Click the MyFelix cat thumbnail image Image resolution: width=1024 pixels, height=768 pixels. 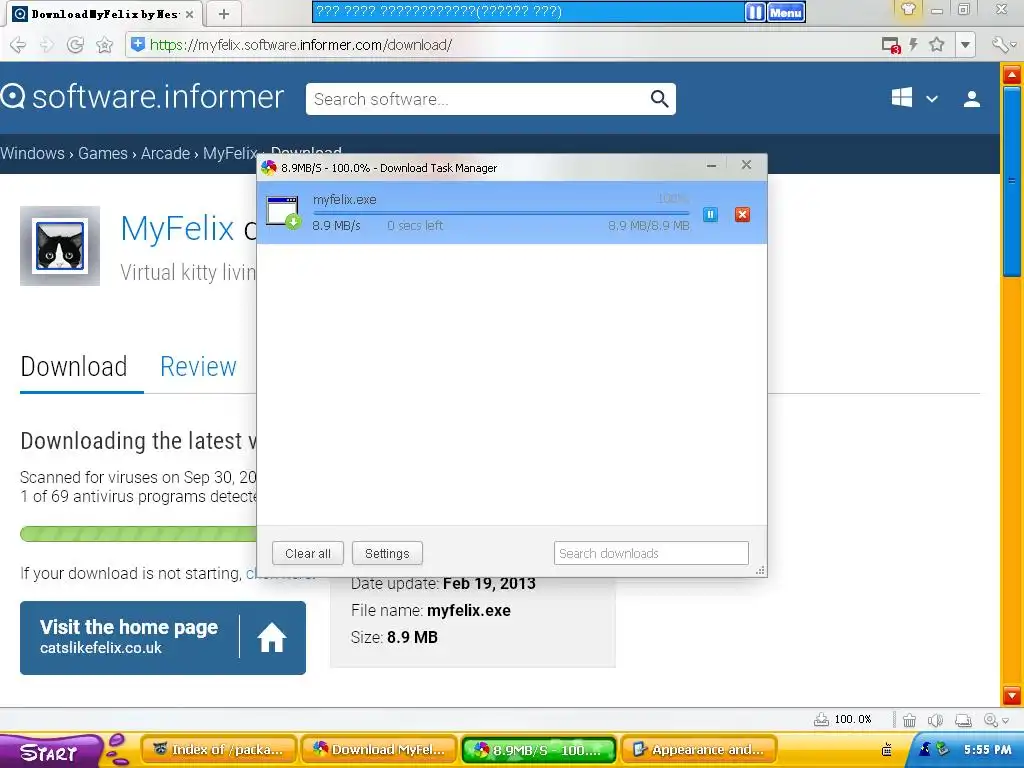60,246
